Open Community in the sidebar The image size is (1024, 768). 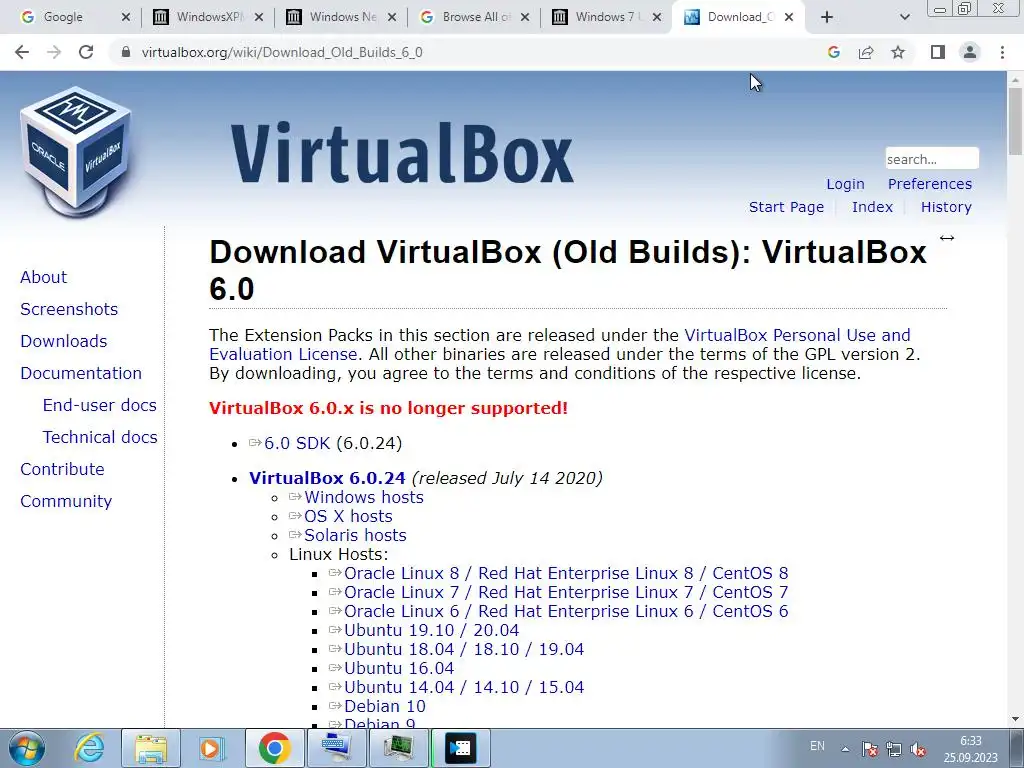tap(66, 501)
